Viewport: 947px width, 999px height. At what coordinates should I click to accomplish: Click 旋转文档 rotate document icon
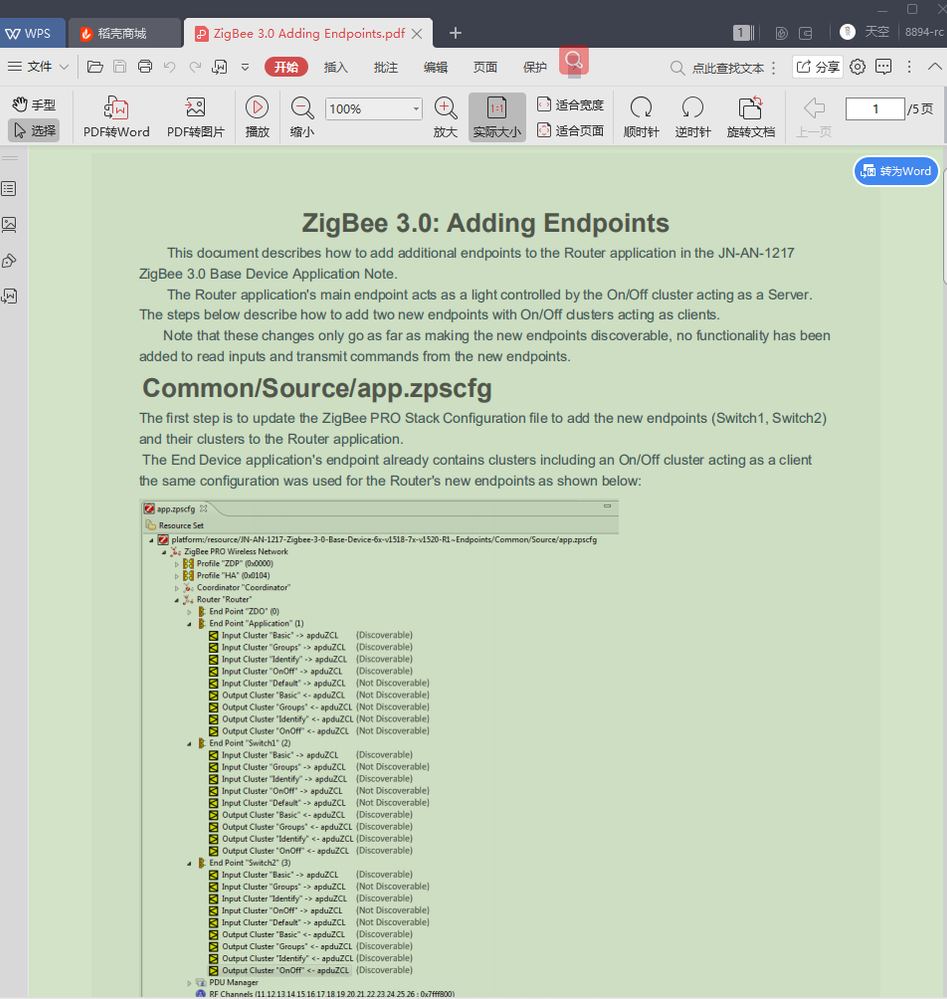click(x=751, y=117)
